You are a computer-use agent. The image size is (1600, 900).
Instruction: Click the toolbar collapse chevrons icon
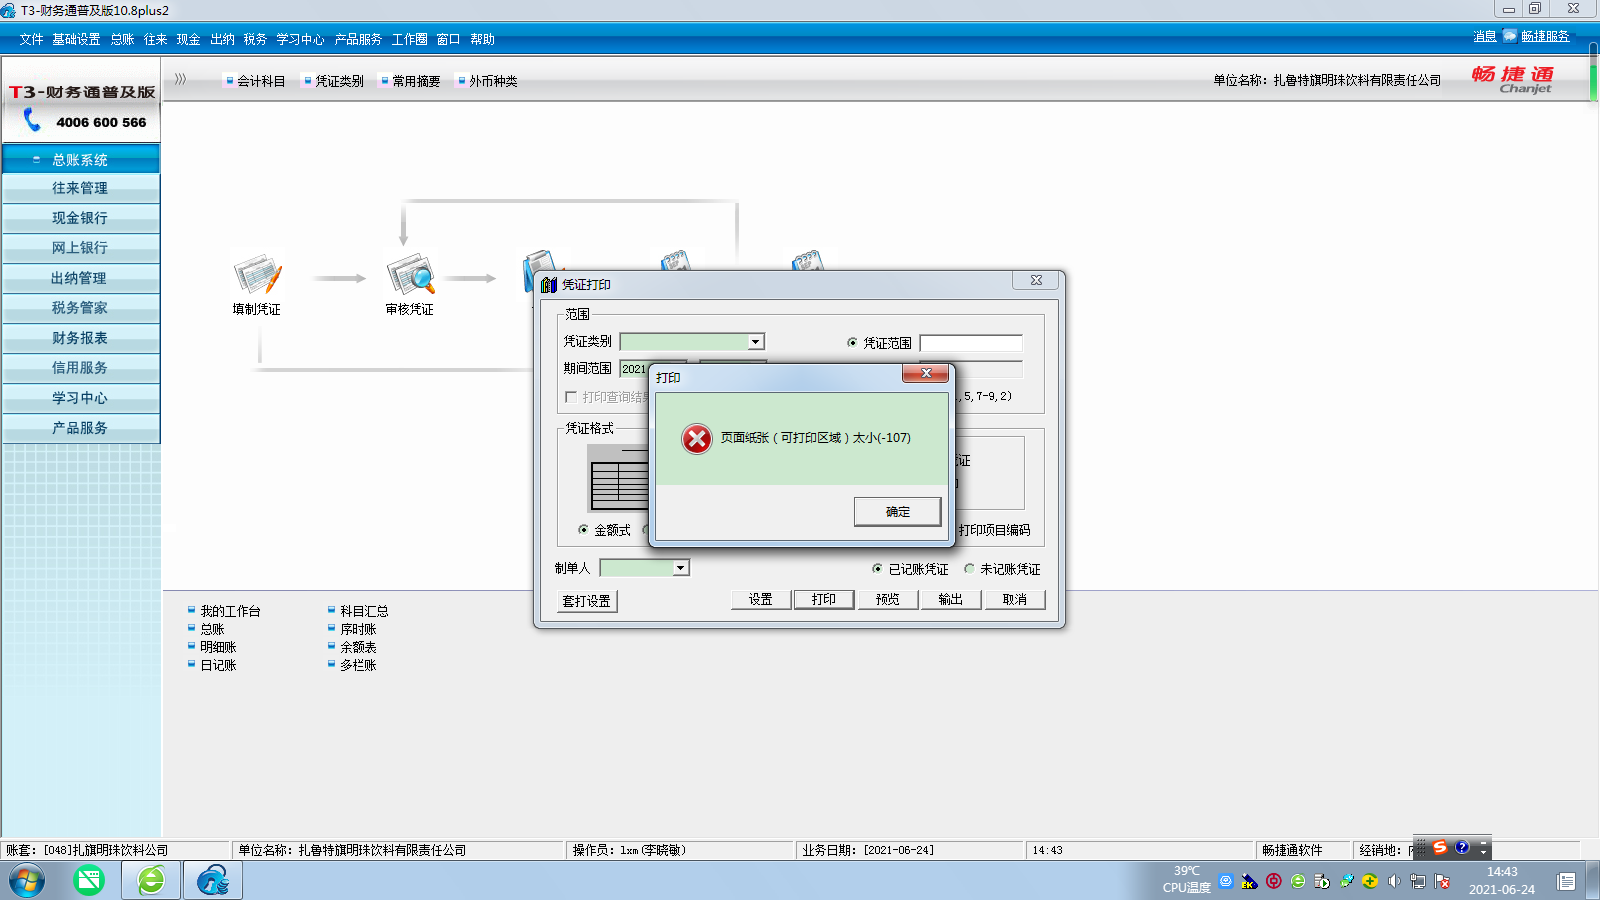point(181,79)
